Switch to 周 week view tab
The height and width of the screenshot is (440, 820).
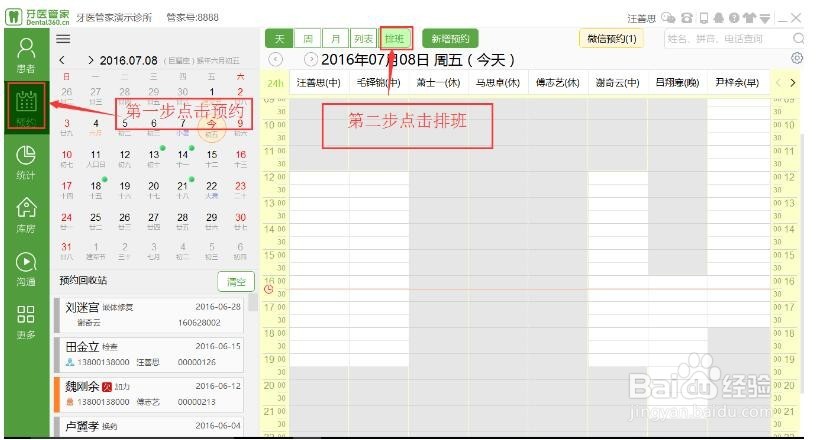(x=308, y=39)
